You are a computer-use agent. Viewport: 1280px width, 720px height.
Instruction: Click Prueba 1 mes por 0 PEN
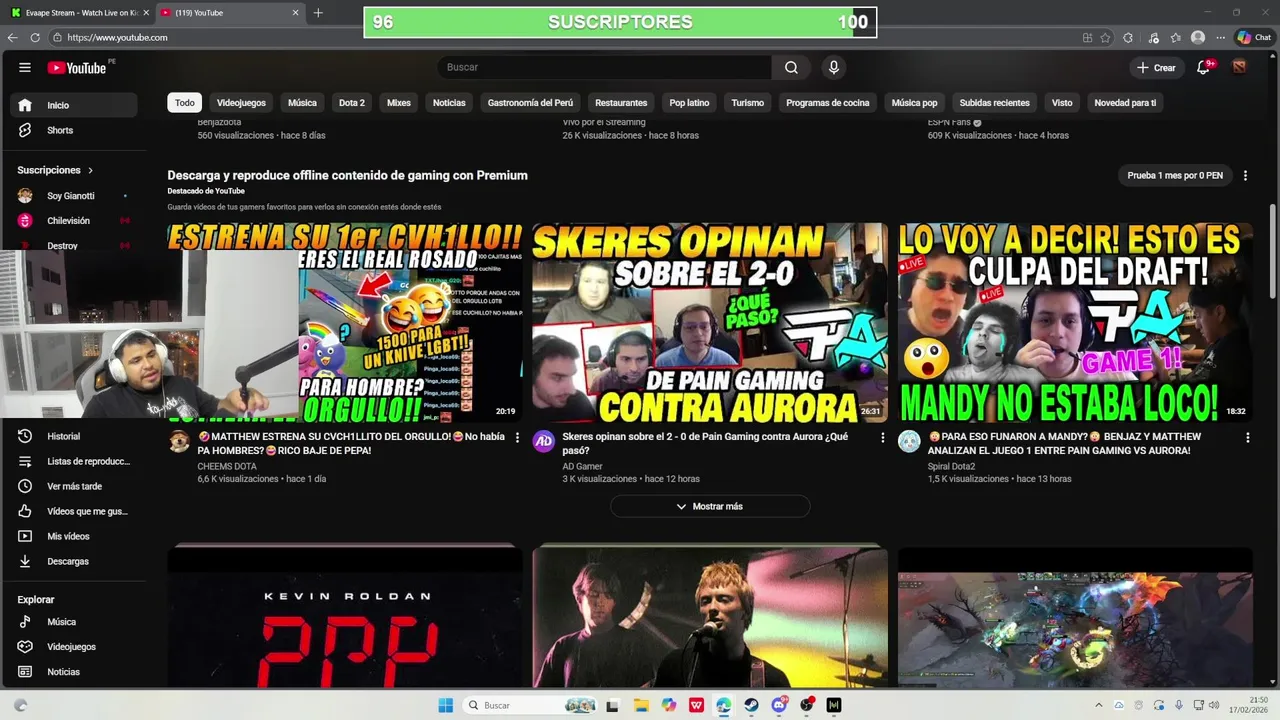(1175, 175)
